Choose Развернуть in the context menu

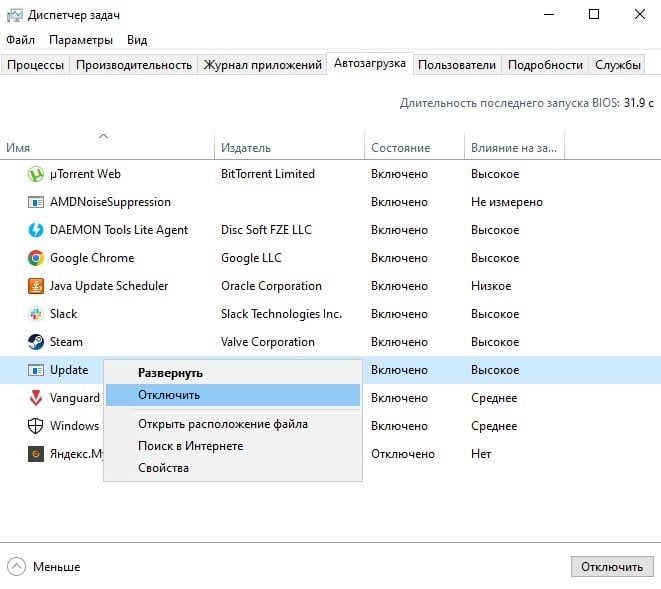pyautogui.click(x=233, y=373)
